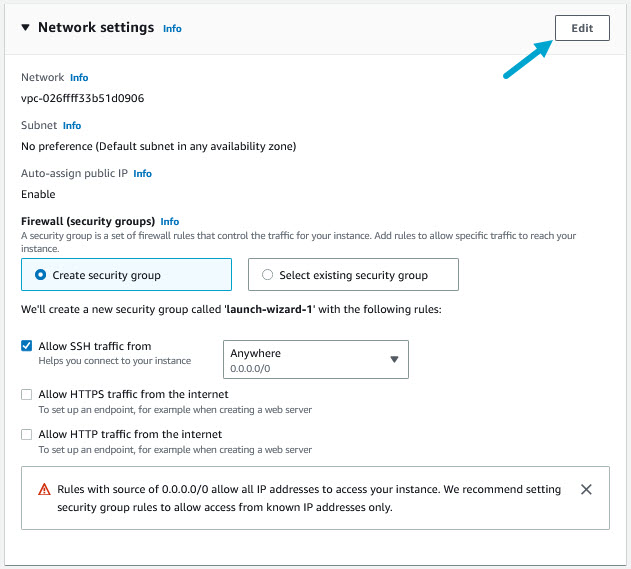Open Info link next to Network settings
The width and height of the screenshot is (631, 569).
(x=172, y=29)
